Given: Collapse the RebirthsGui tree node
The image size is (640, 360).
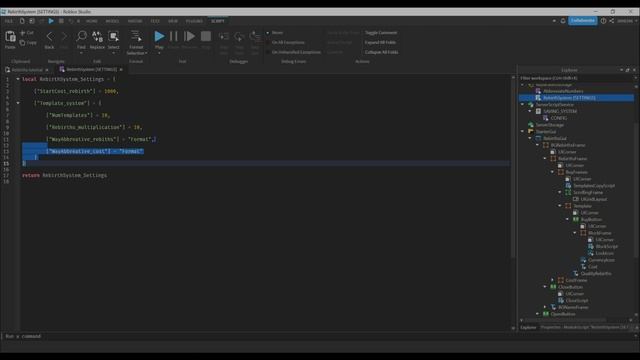Looking at the screenshot, I should click(x=530, y=138).
